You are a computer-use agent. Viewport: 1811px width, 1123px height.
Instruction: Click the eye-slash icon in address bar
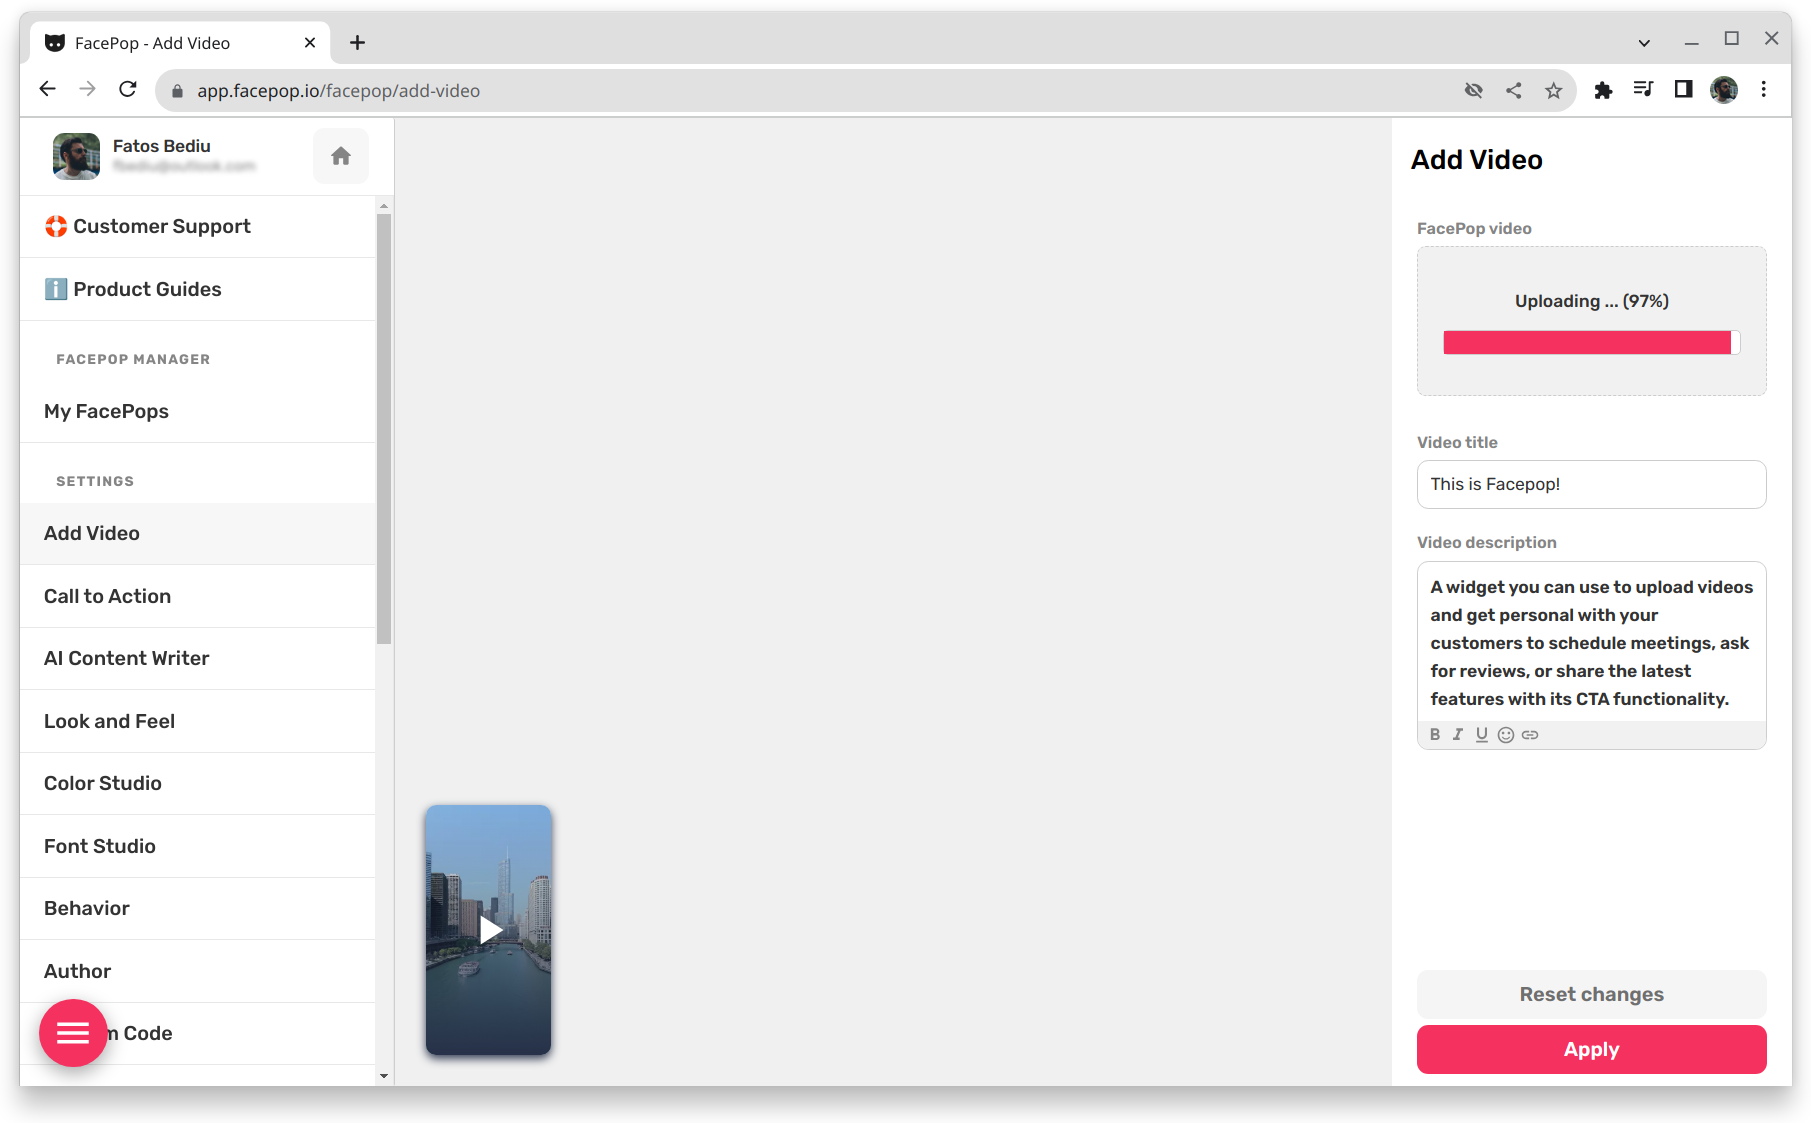1474,91
